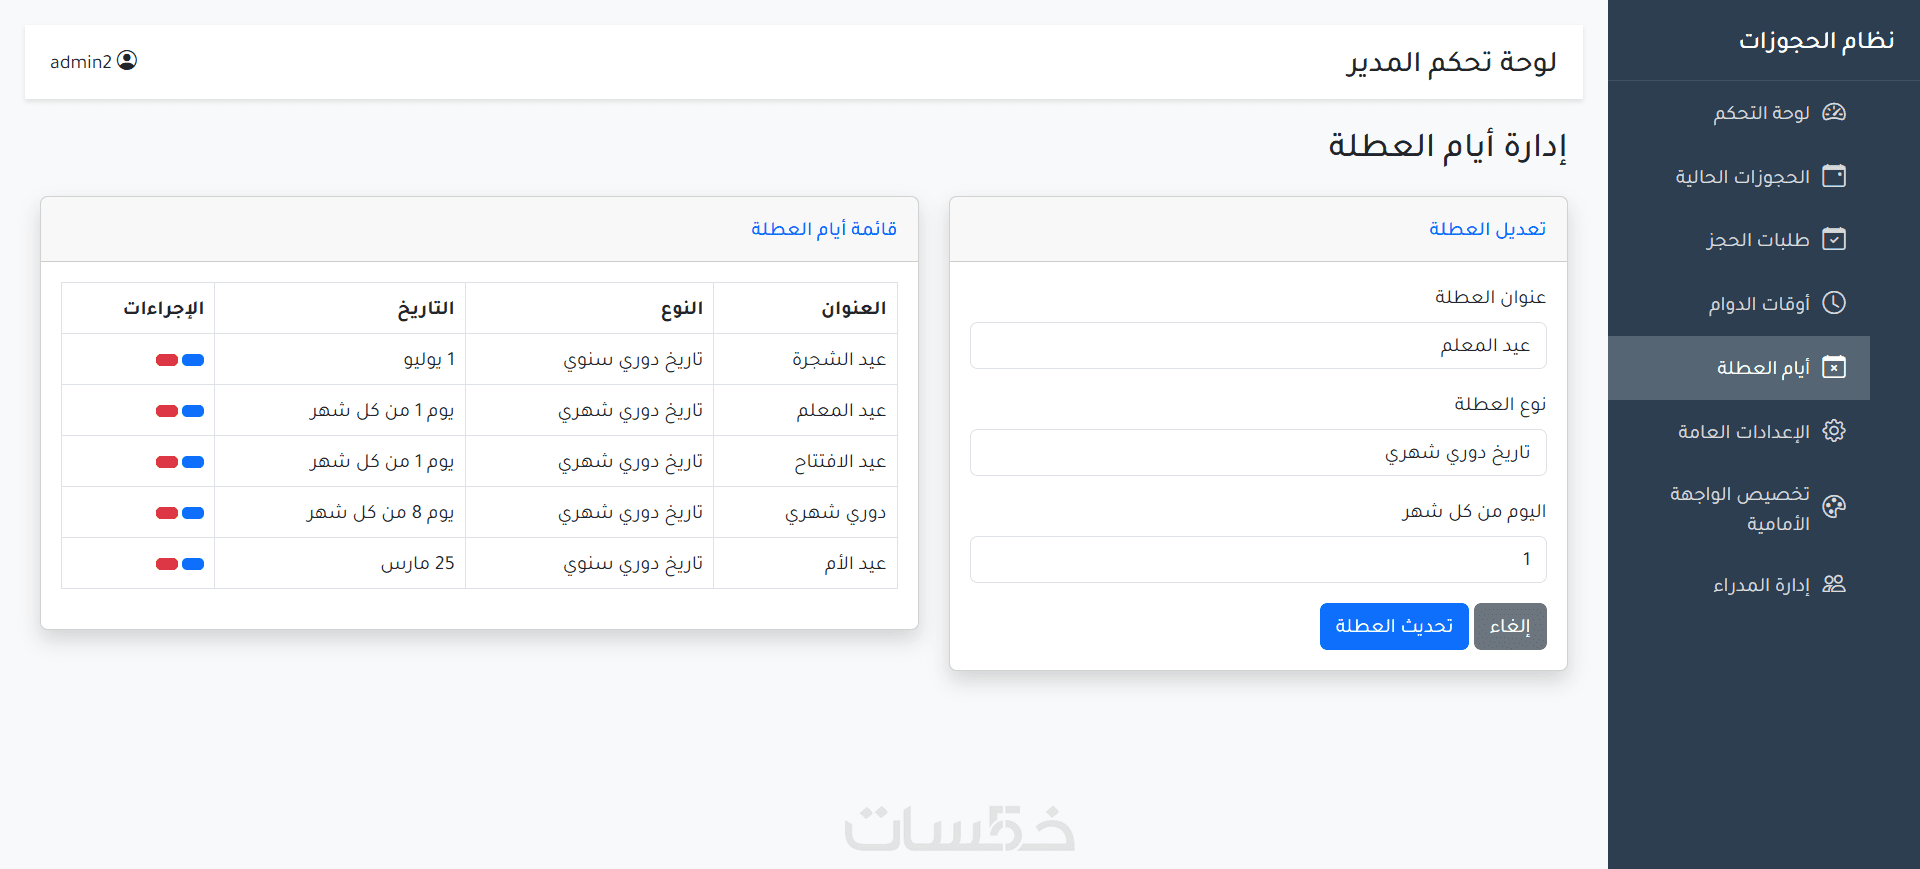Click the admin2 user profile icon
1920x869 pixels.
[127, 61]
